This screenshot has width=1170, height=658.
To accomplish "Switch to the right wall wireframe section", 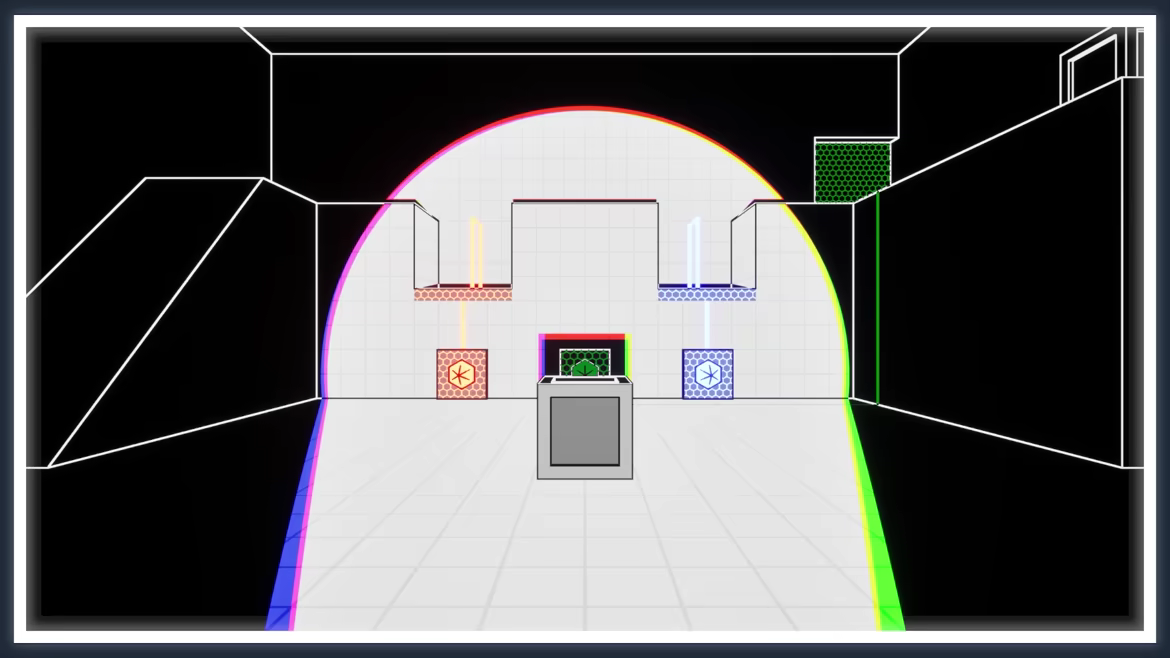I will tap(1000, 300).
